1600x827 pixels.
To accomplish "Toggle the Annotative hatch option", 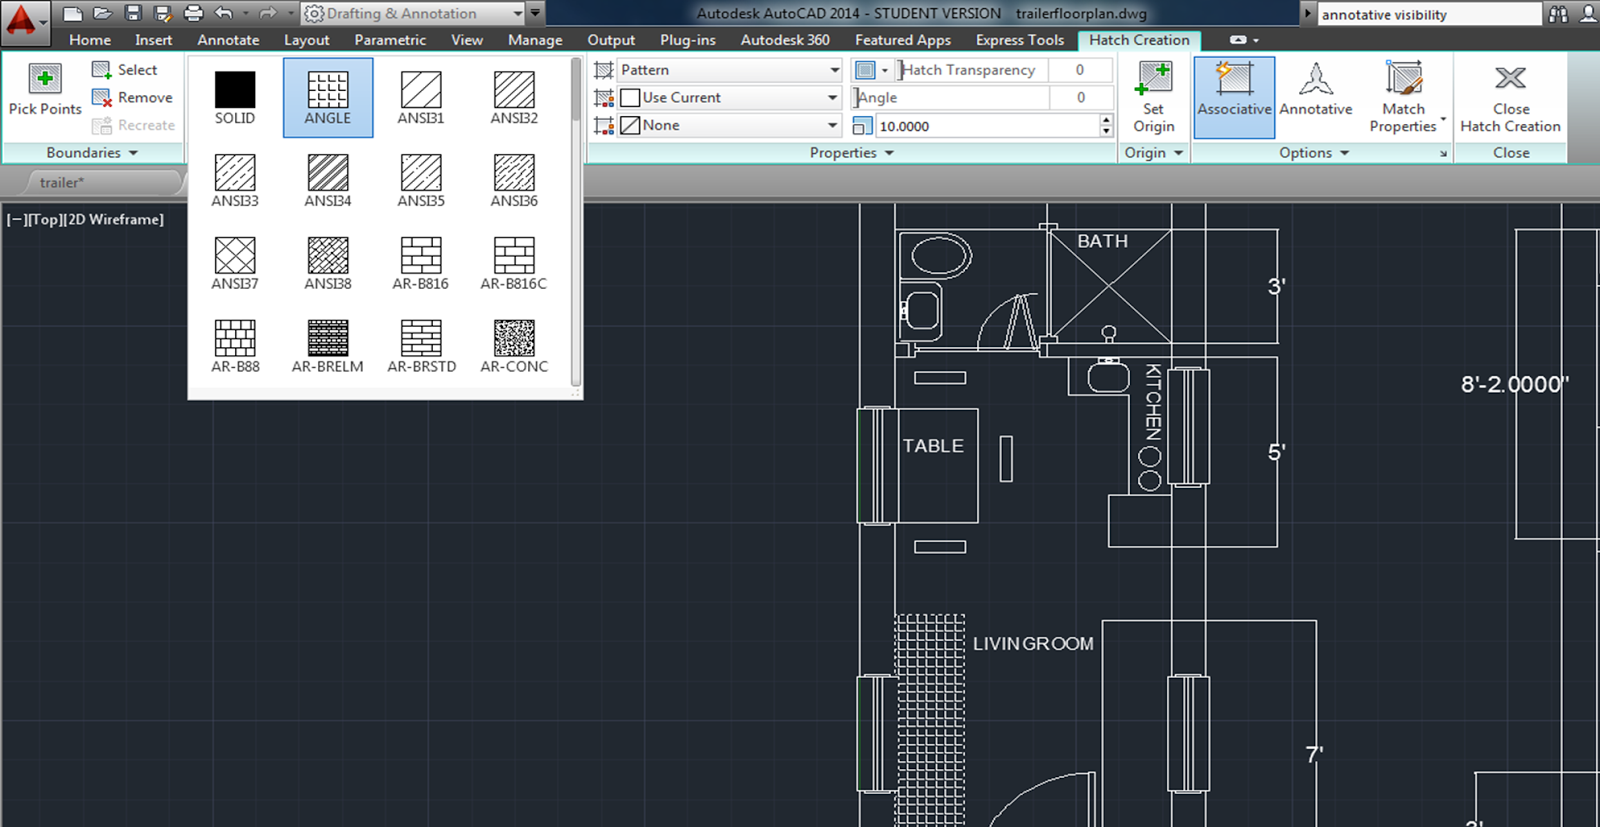I will [x=1316, y=90].
